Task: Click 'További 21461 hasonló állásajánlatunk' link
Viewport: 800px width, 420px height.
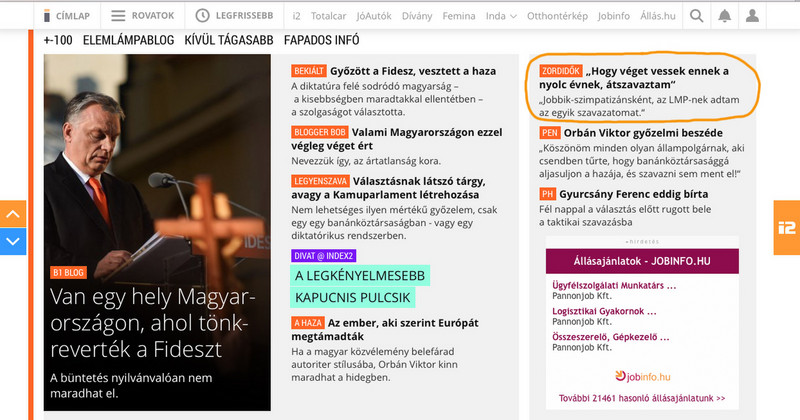Action: tap(642, 398)
